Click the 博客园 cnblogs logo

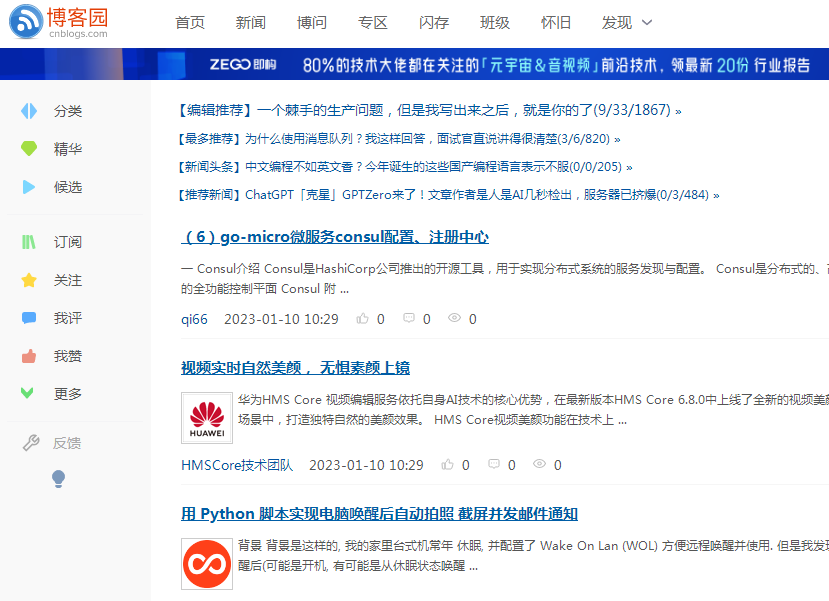(x=60, y=22)
